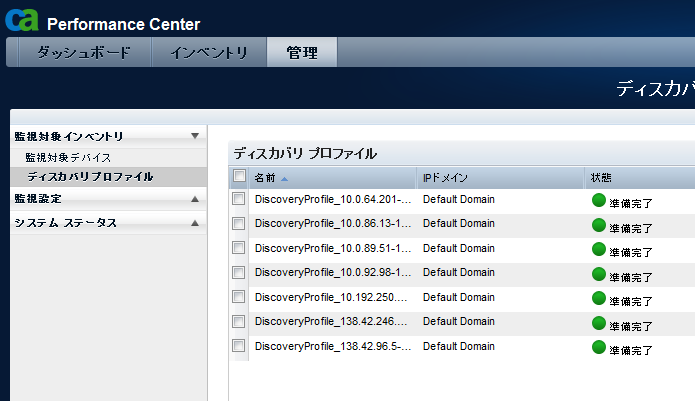
Task: Click the 監視設定 section header
Action: click(108, 199)
